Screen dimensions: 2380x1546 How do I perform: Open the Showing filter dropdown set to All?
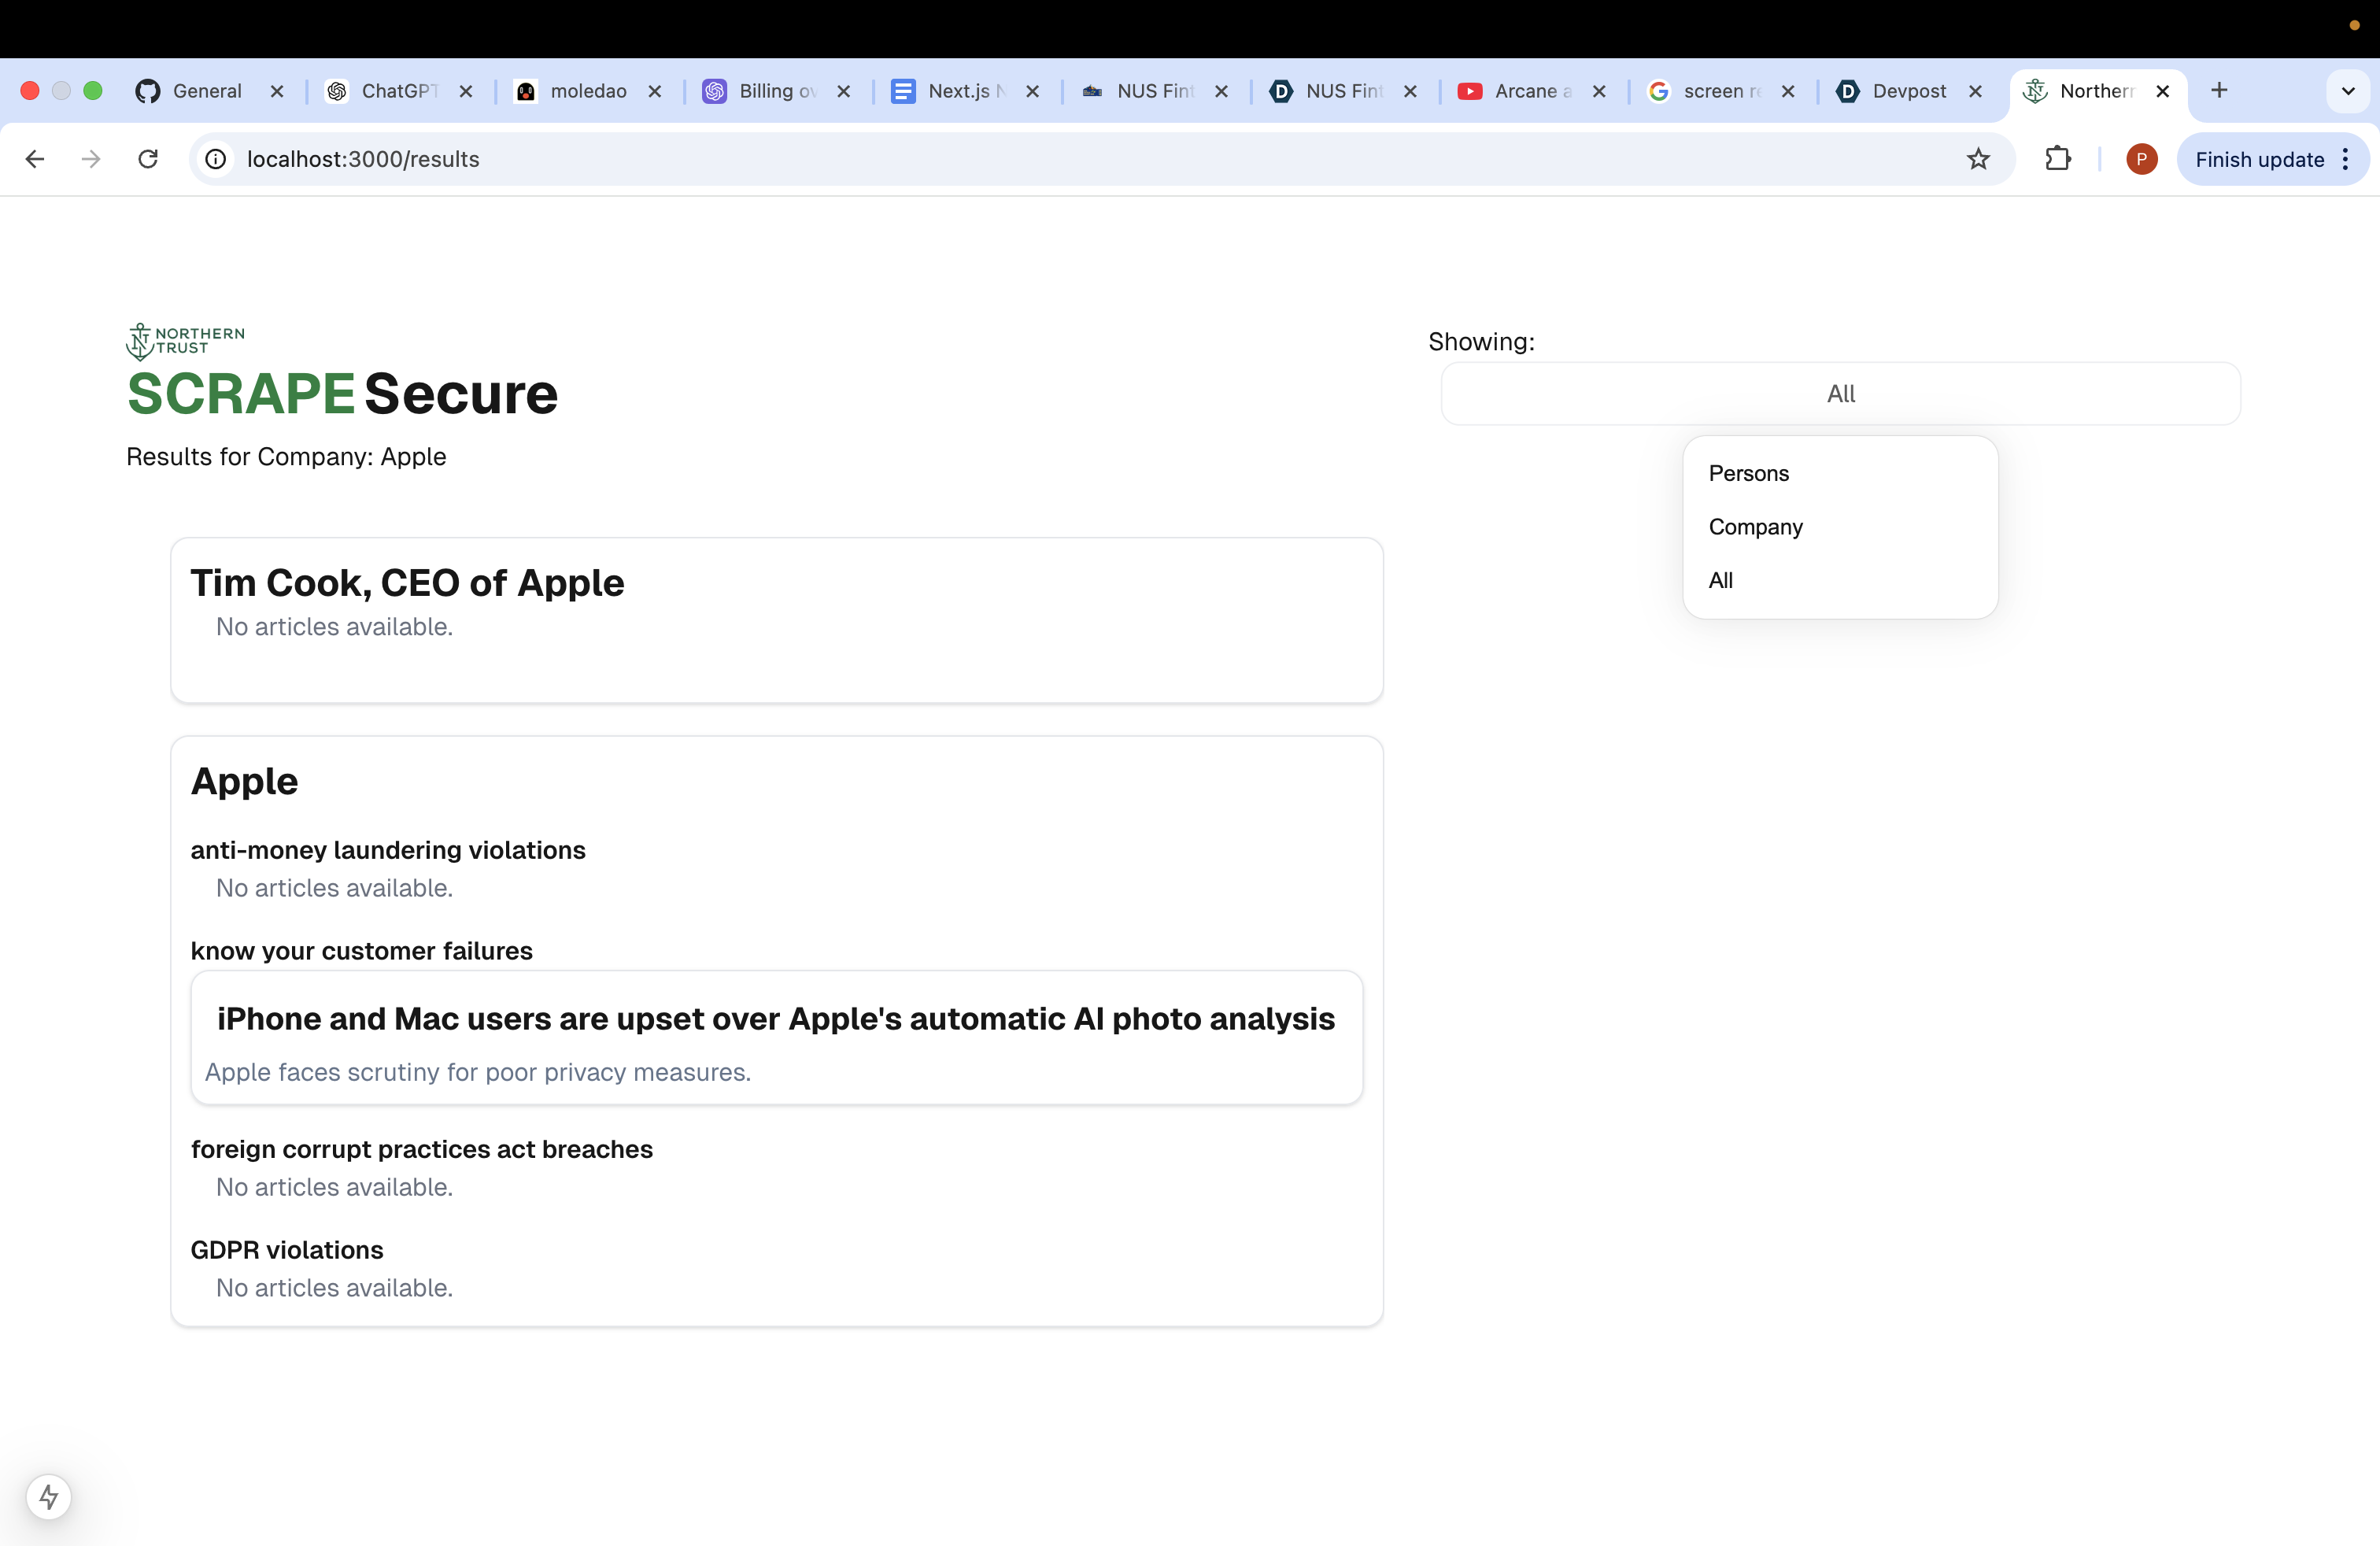(1840, 394)
